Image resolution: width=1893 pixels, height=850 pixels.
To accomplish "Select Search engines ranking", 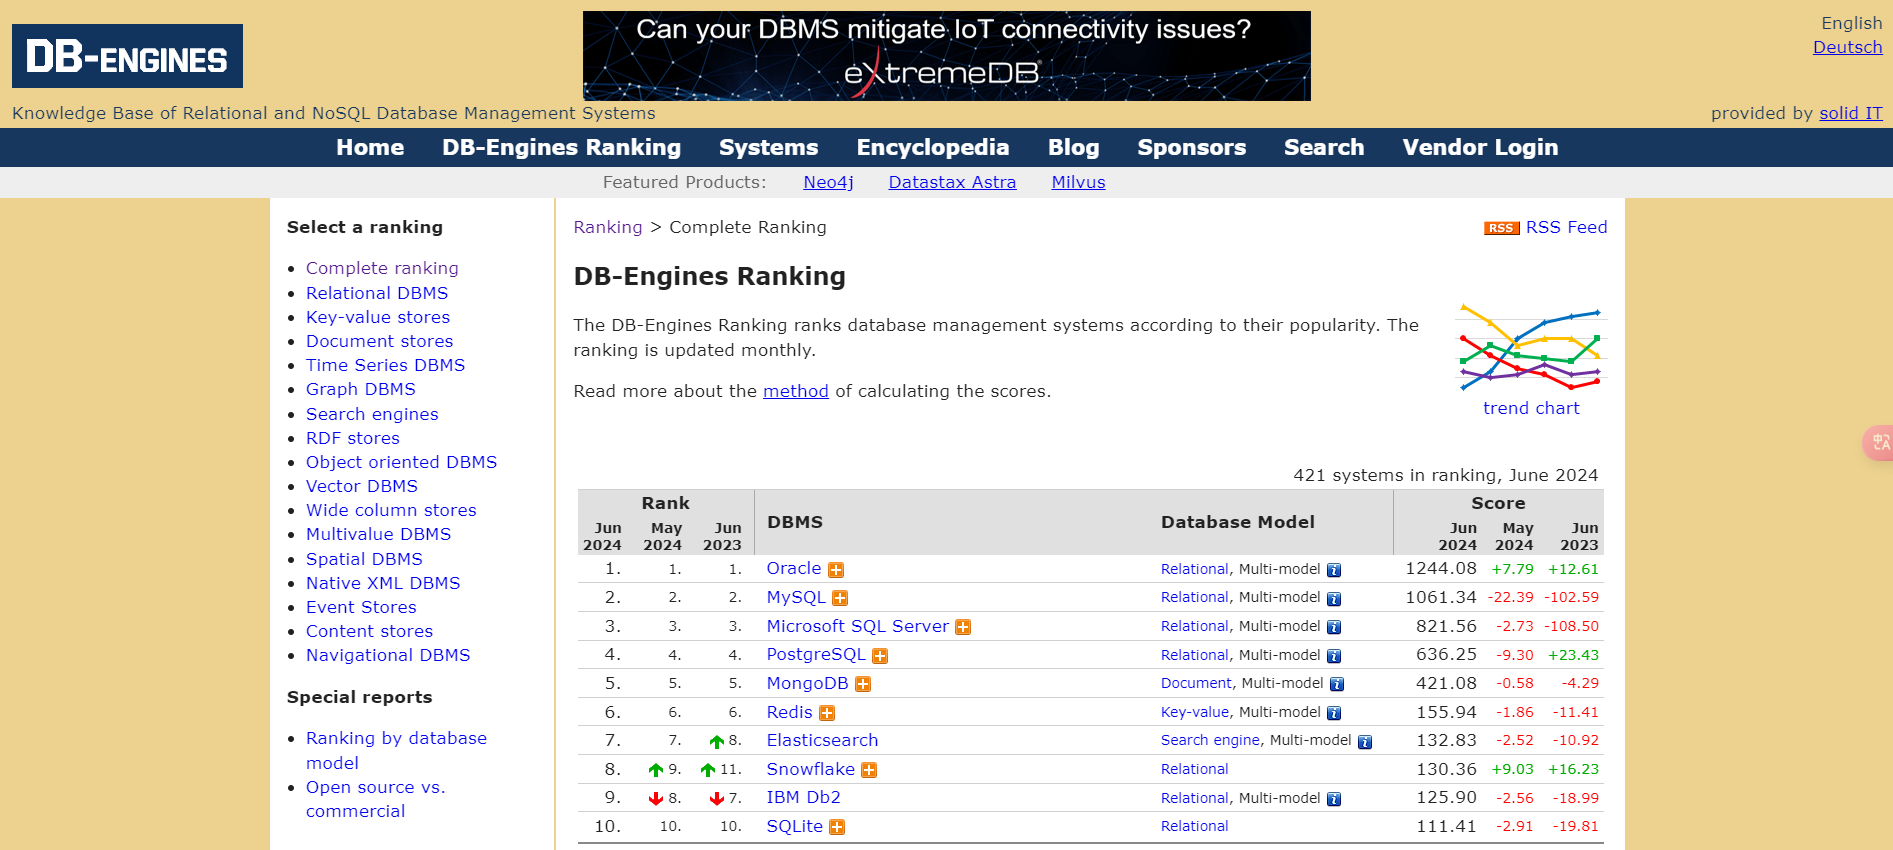I will click(372, 414).
